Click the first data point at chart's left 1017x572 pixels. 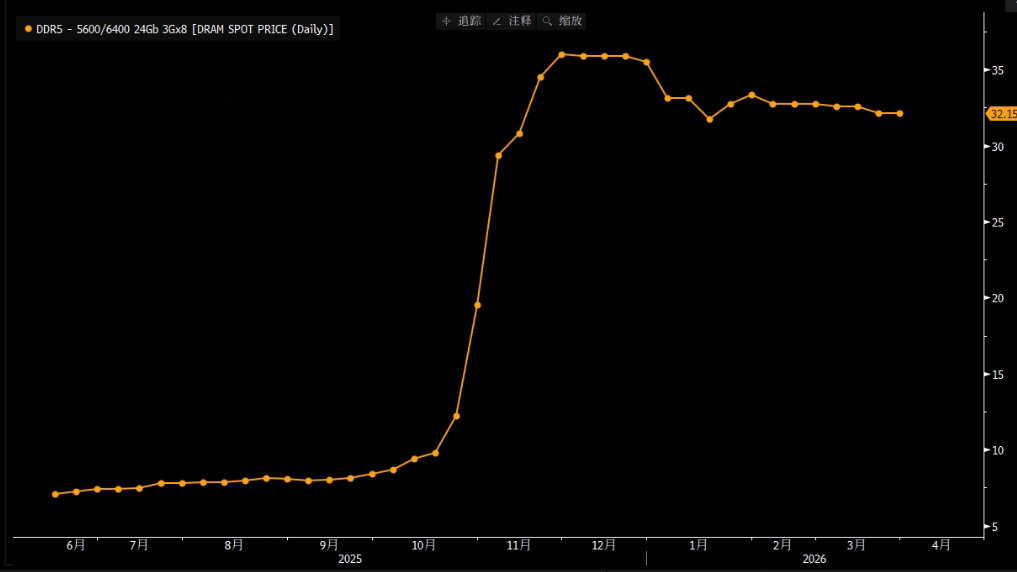coord(55,494)
